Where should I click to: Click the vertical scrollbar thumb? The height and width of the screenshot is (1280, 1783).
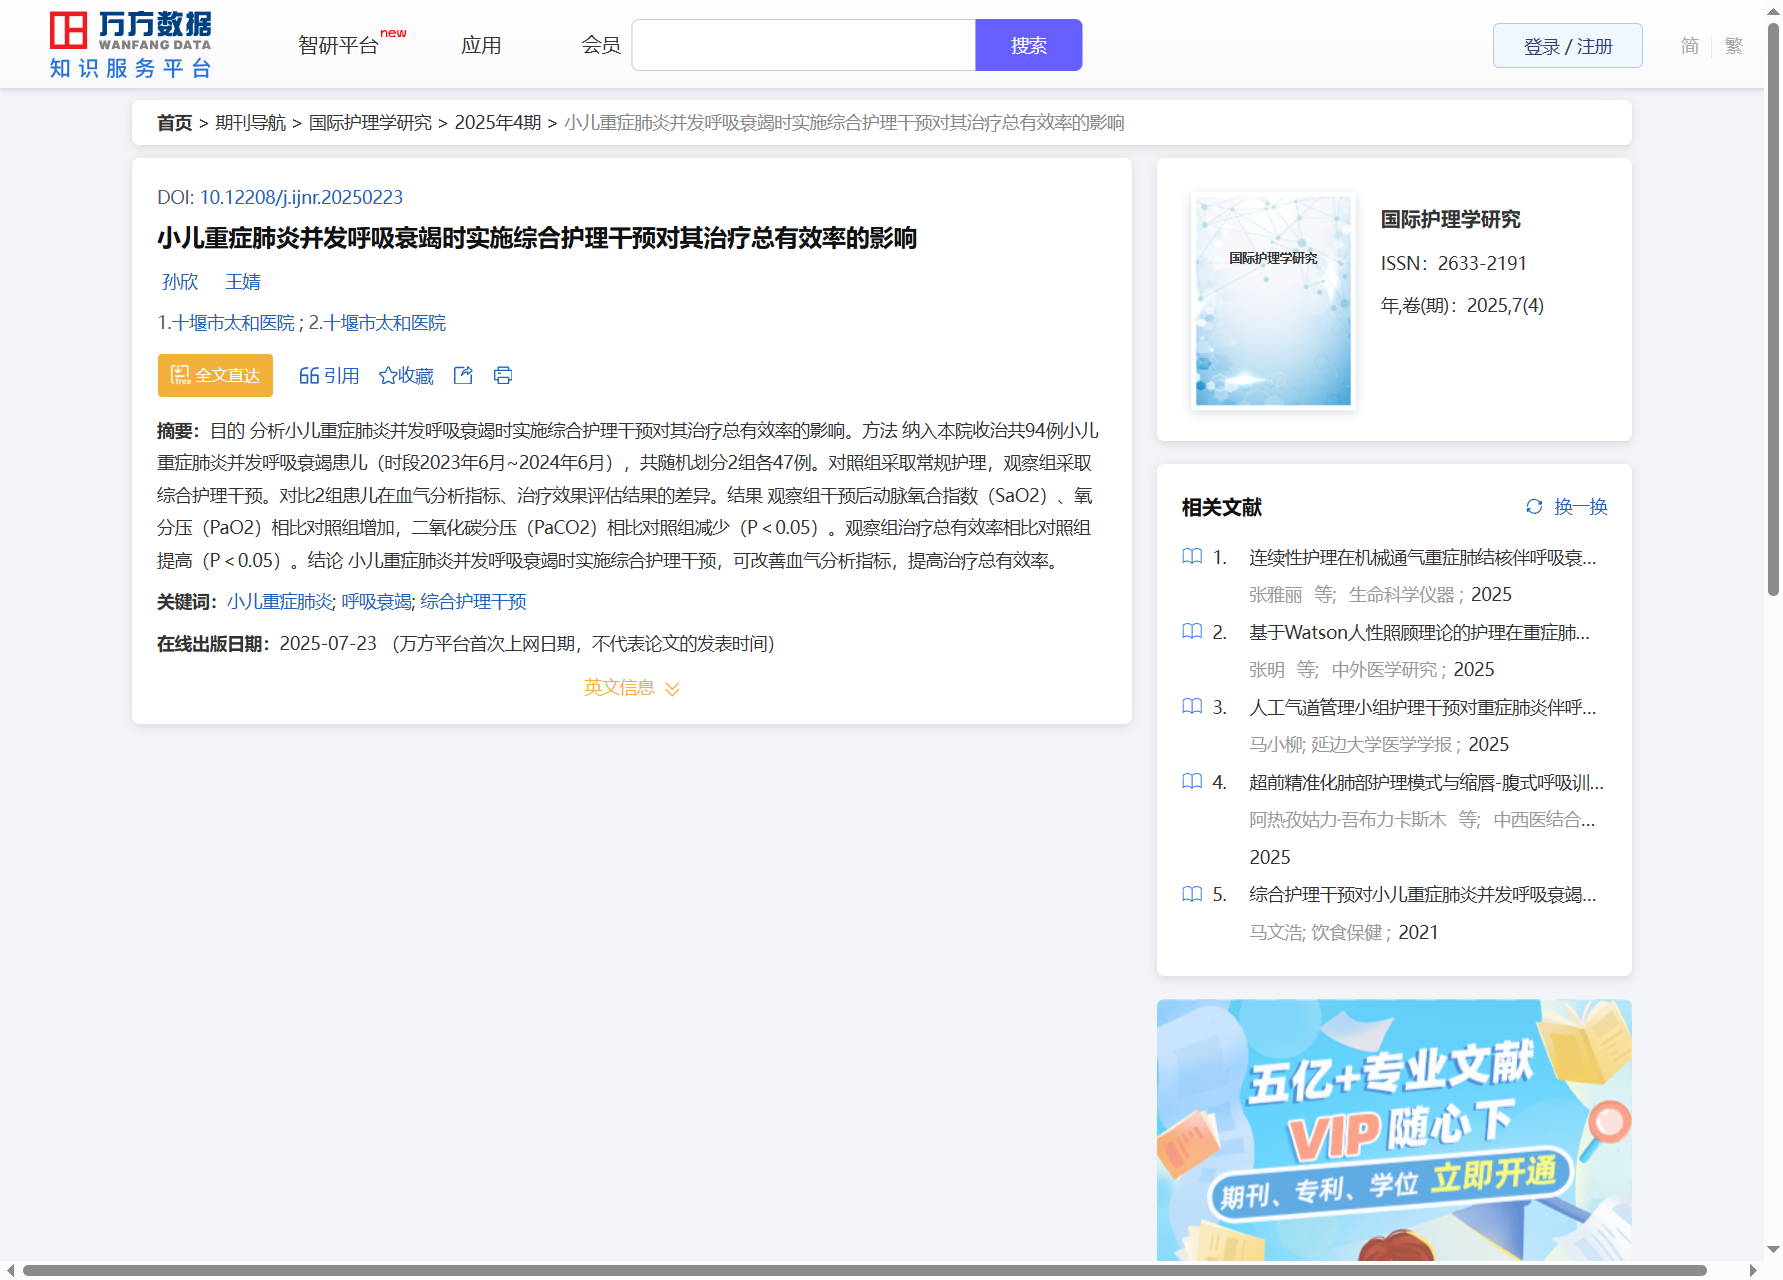[x=1773, y=310]
